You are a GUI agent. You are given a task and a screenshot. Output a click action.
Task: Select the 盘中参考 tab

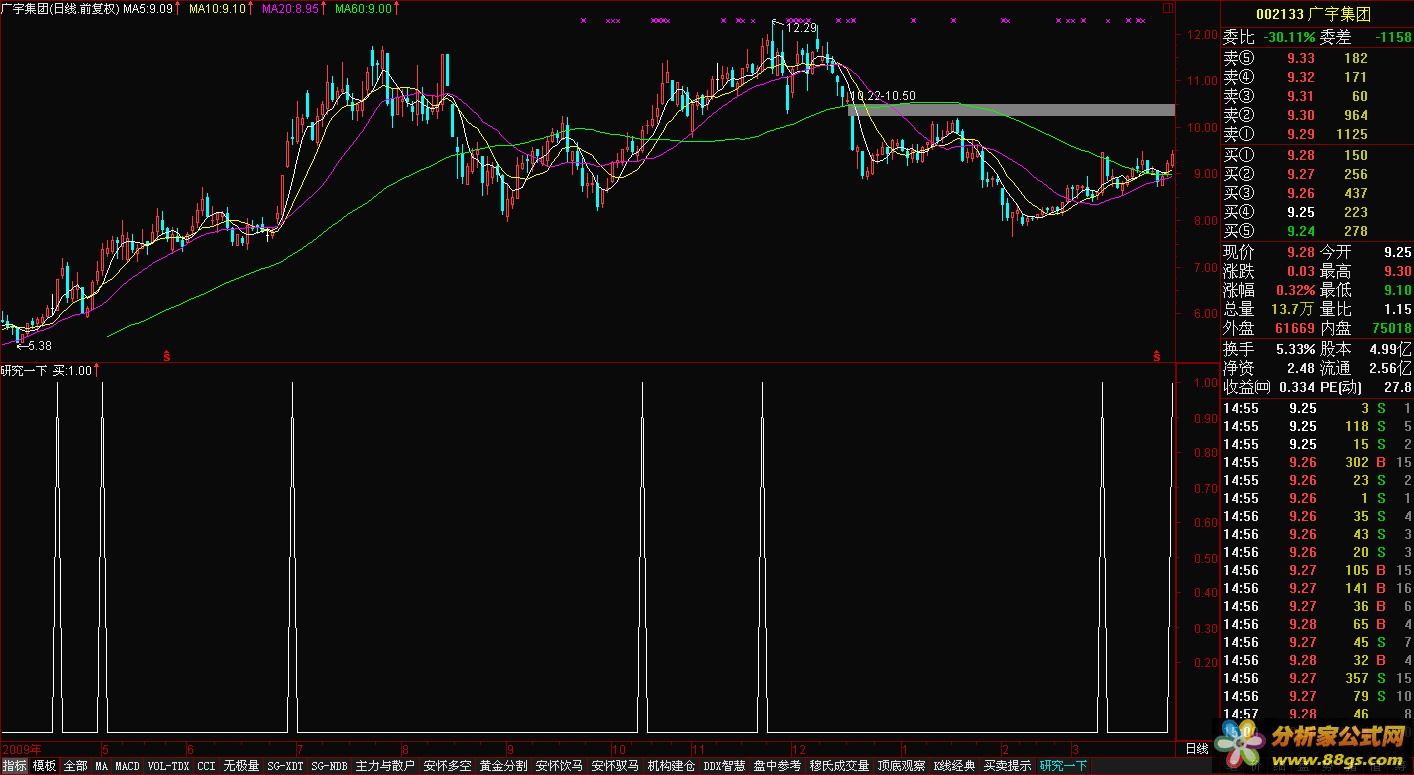(x=777, y=766)
